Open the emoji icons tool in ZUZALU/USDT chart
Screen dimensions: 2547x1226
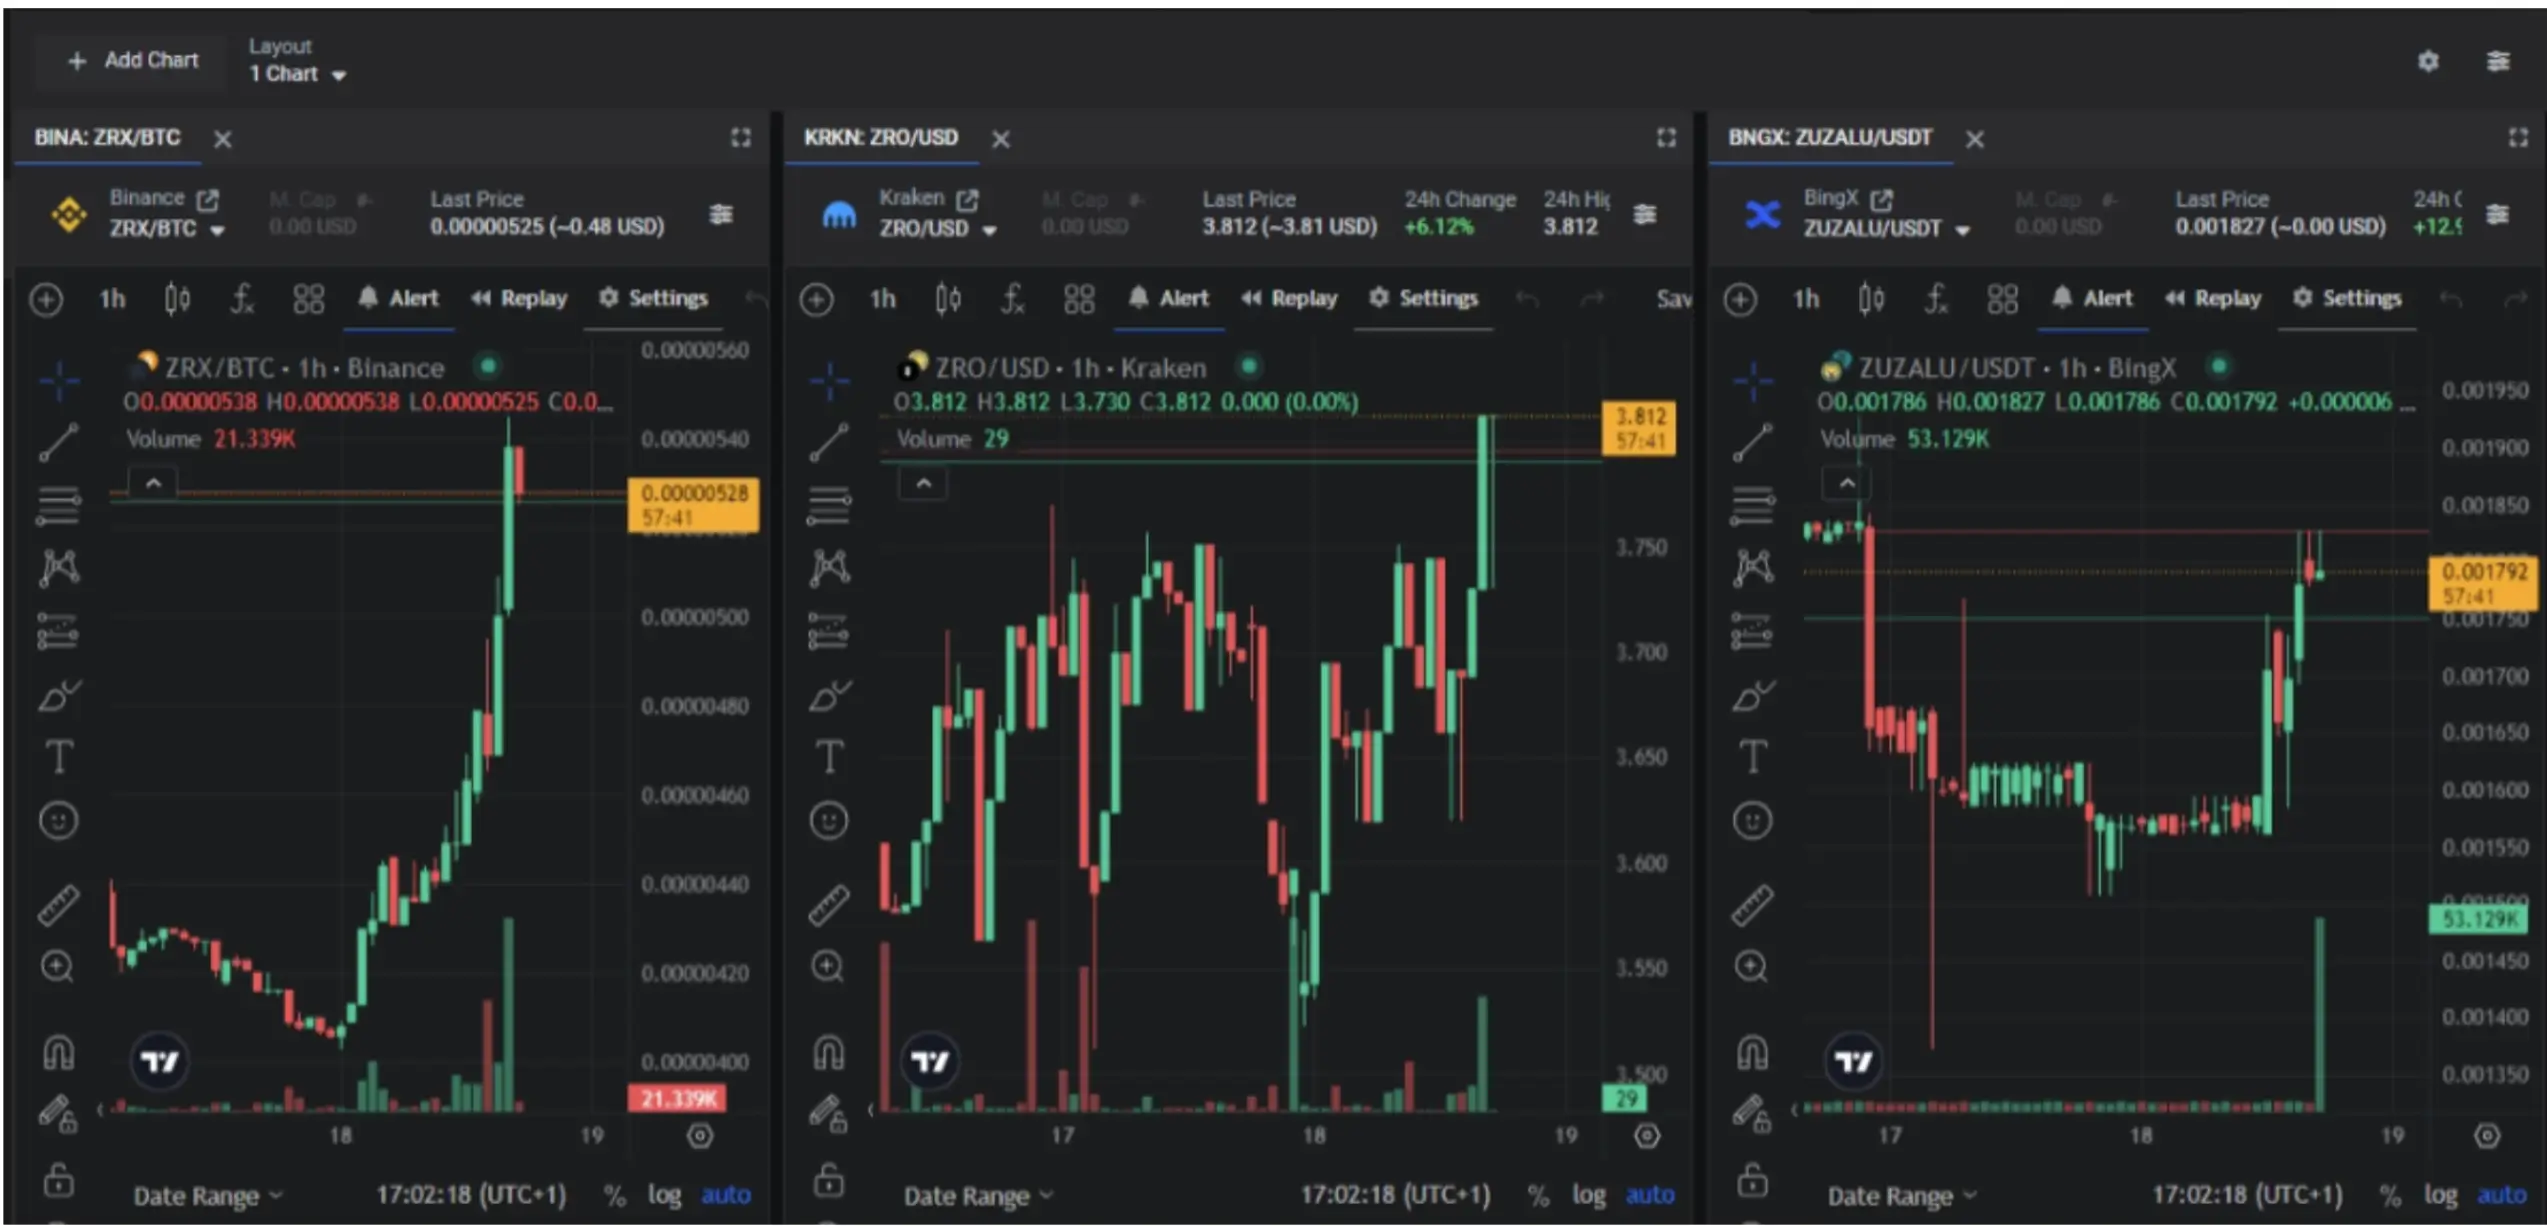pyautogui.click(x=1752, y=821)
